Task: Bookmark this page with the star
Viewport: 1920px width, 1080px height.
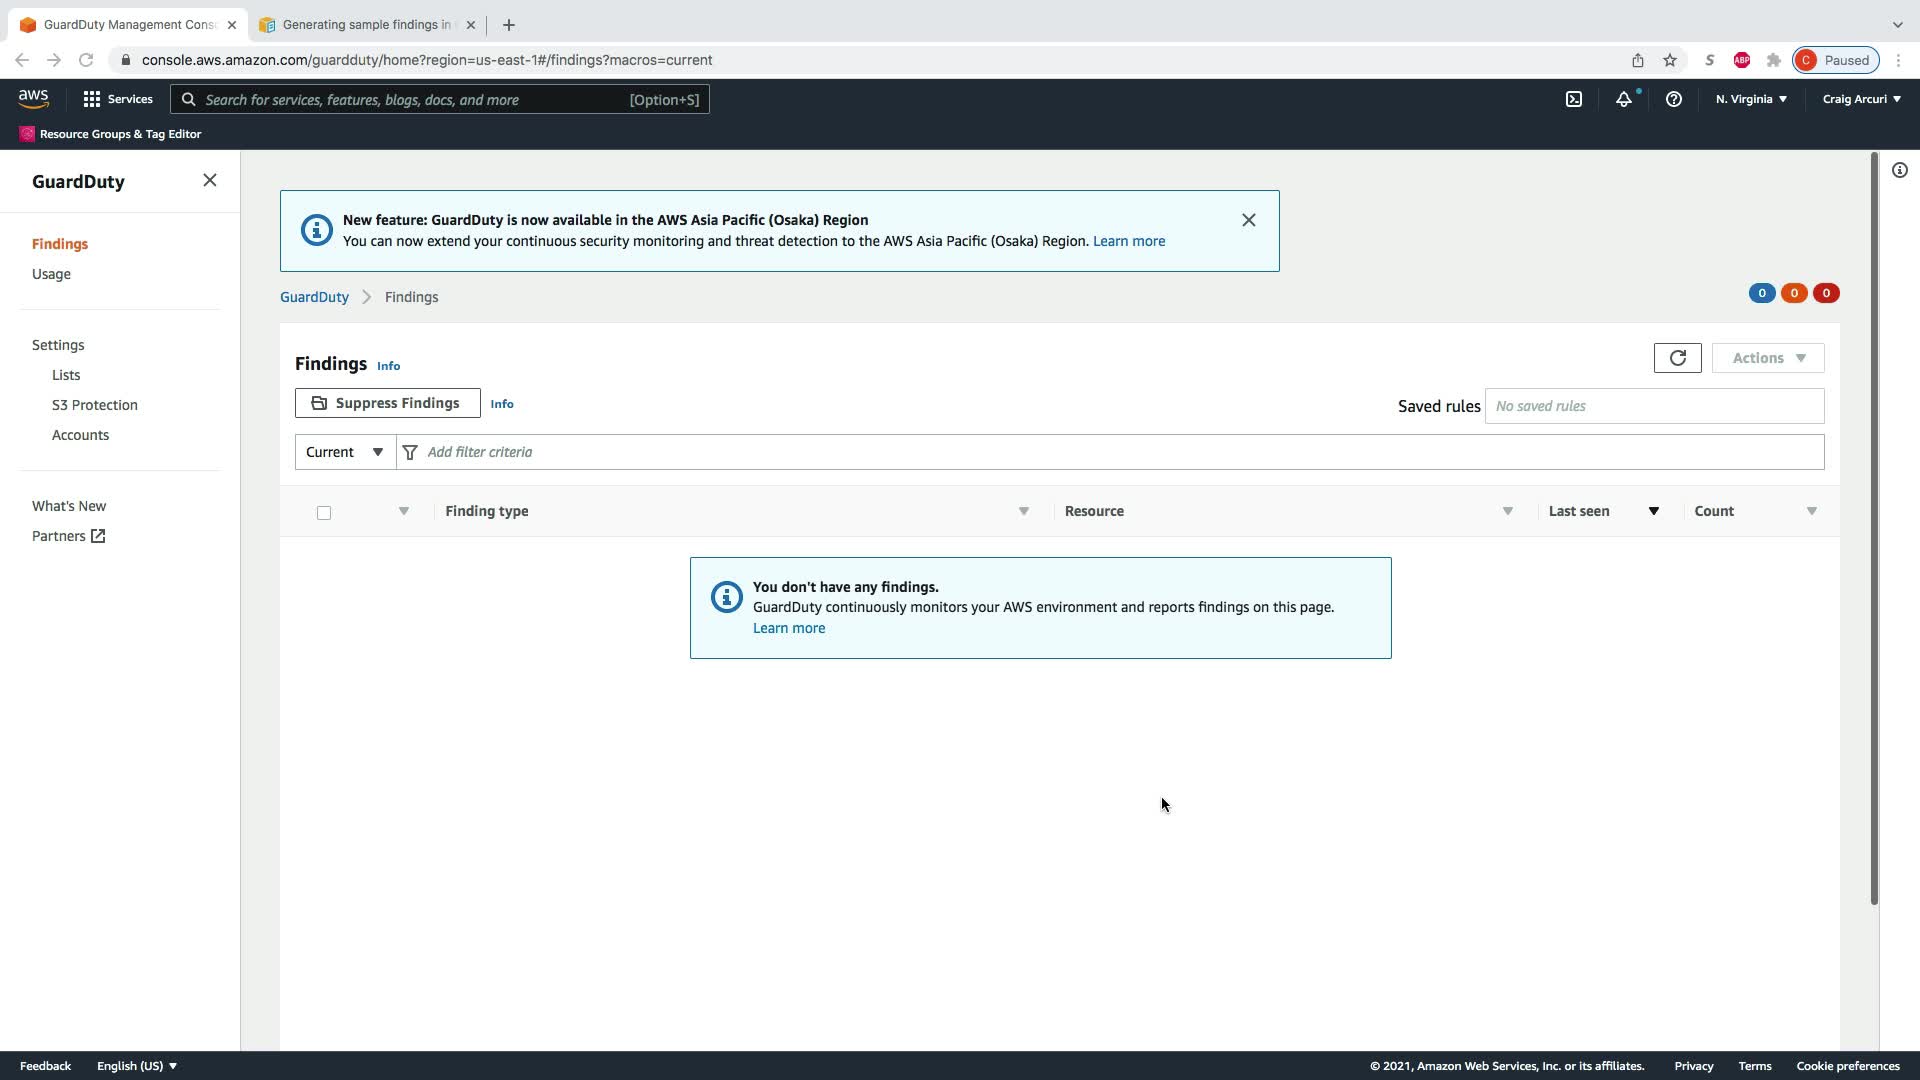Action: point(1669,60)
